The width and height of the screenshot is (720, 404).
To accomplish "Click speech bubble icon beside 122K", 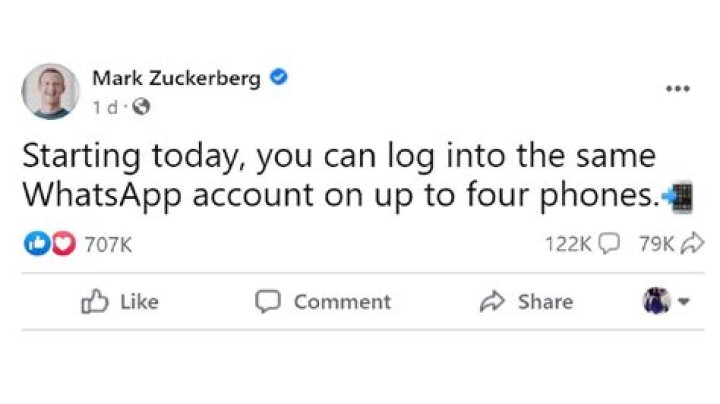I will pos(610,244).
